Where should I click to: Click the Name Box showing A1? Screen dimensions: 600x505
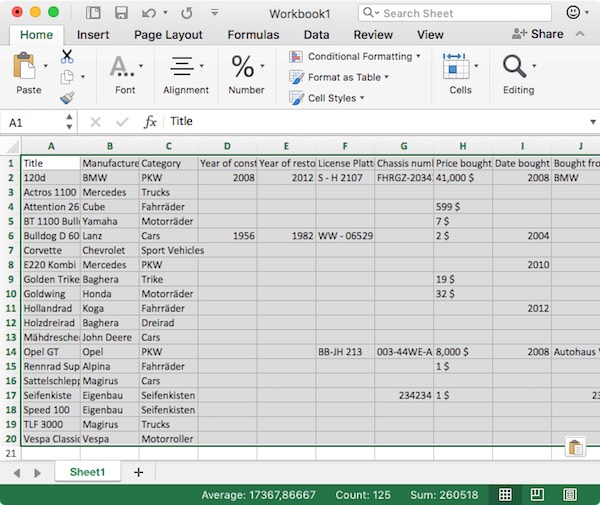(33, 122)
